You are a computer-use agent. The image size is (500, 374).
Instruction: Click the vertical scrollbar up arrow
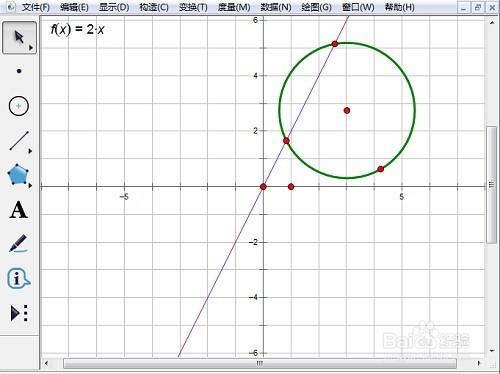pos(492,23)
